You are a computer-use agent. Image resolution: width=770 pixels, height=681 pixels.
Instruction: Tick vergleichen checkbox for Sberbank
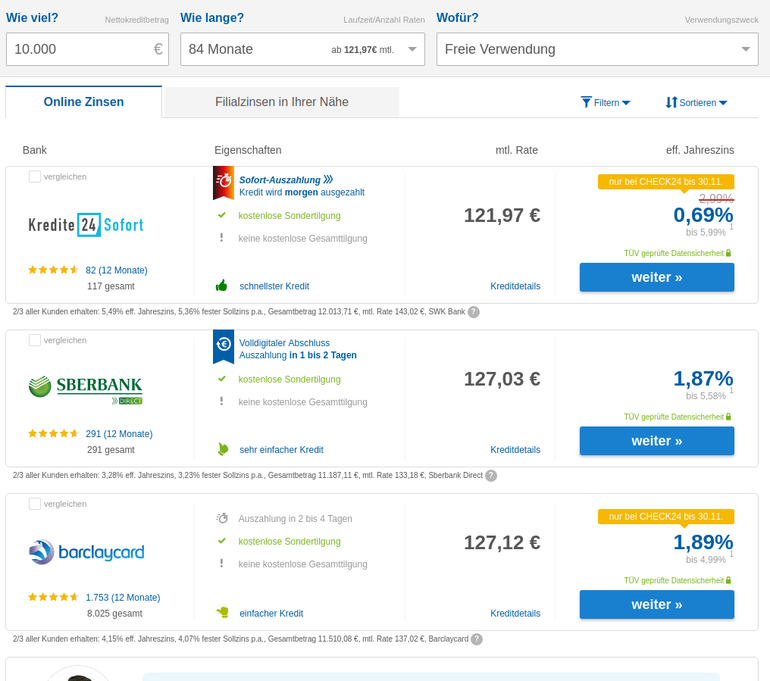(x=34, y=340)
